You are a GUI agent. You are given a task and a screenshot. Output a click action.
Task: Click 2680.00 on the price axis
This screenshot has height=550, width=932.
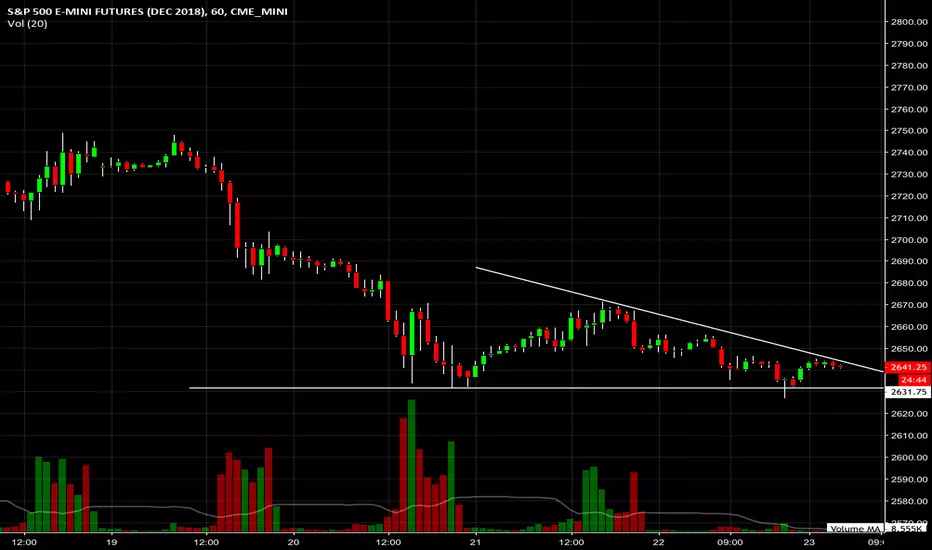tap(909, 283)
